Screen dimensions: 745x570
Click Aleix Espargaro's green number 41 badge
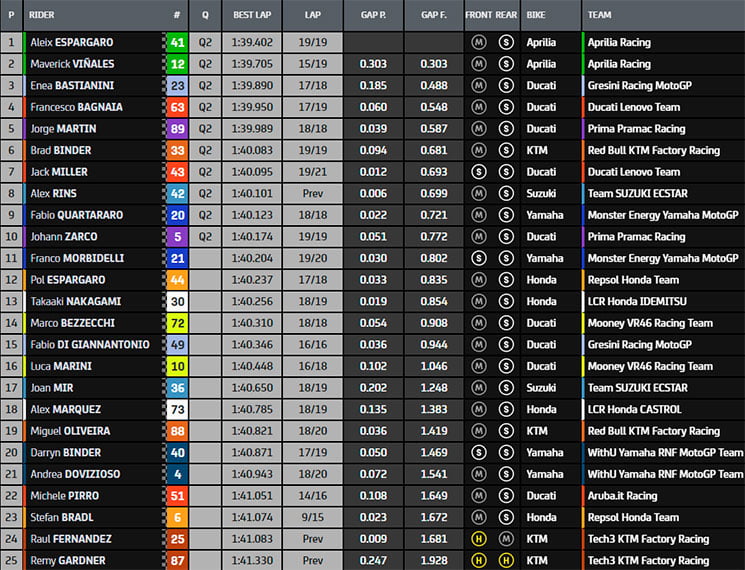pos(177,43)
